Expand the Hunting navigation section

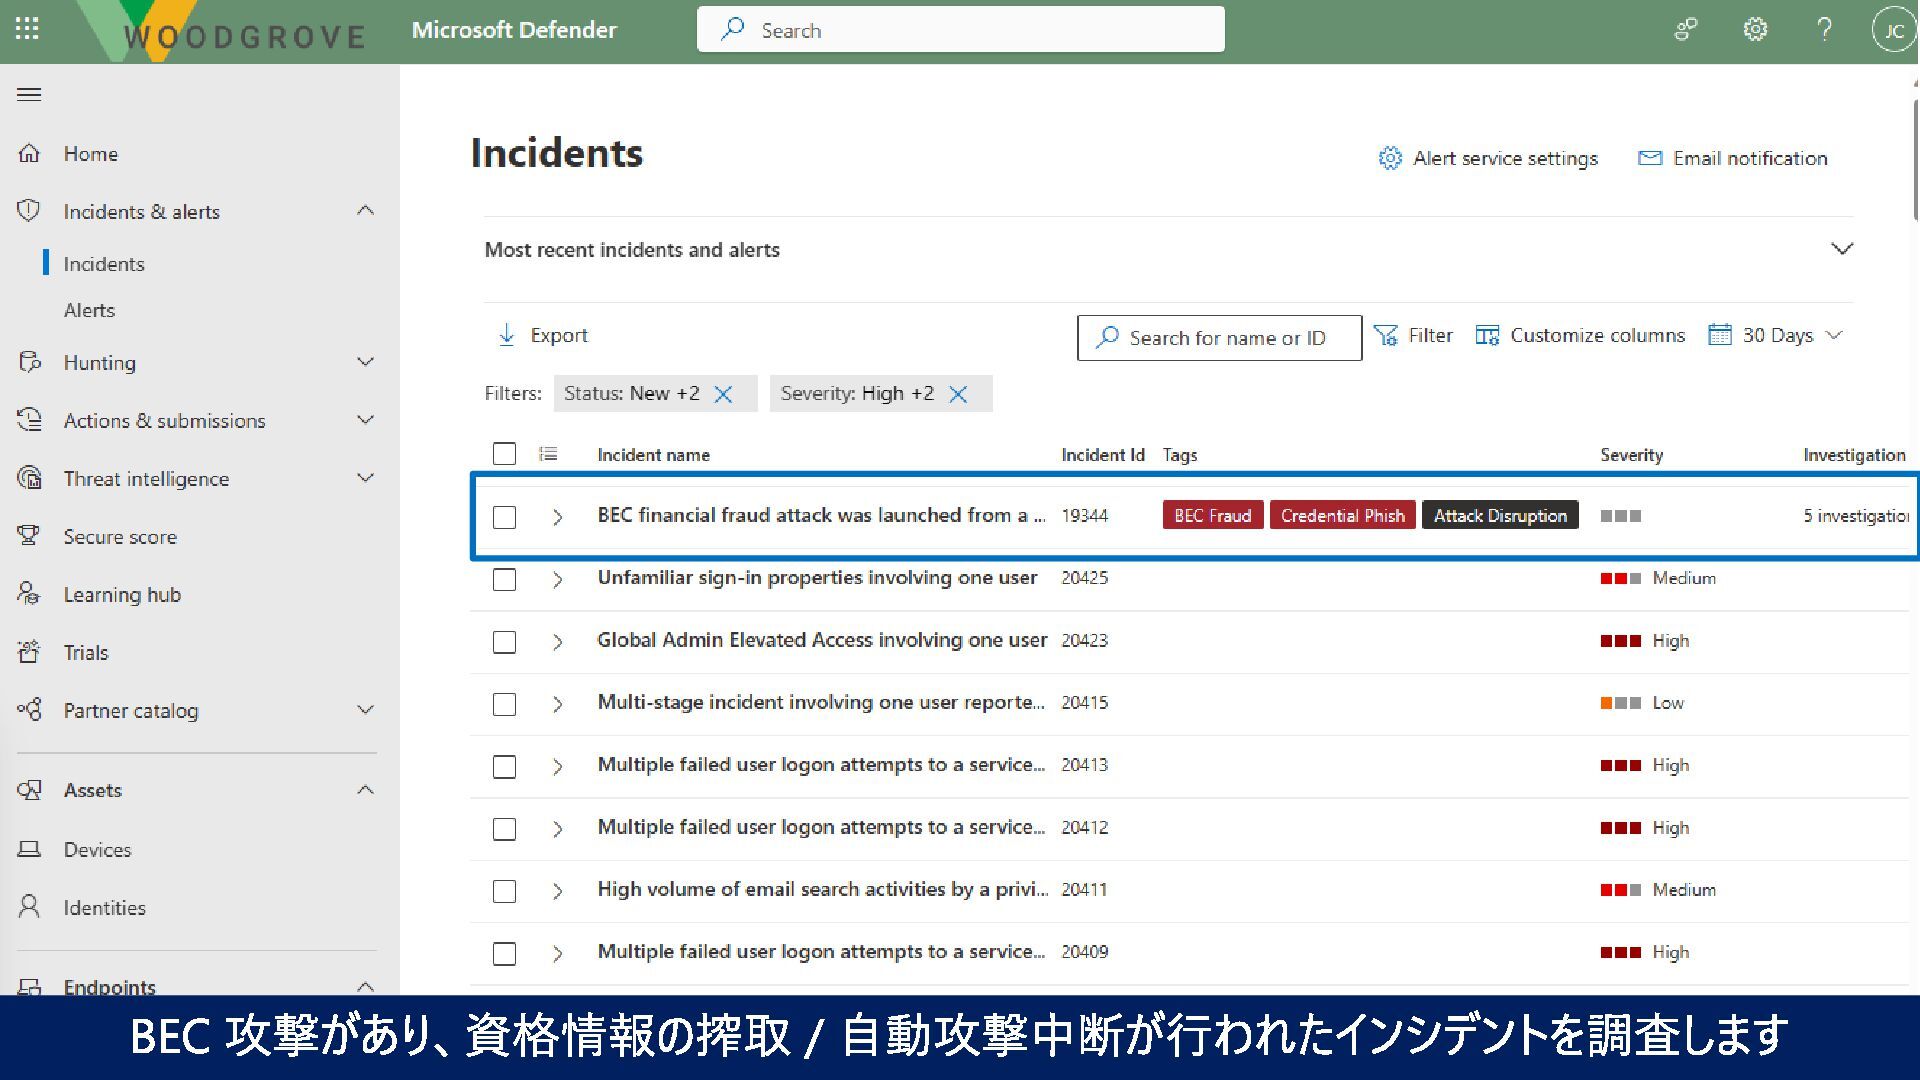click(x=365, y=362)
